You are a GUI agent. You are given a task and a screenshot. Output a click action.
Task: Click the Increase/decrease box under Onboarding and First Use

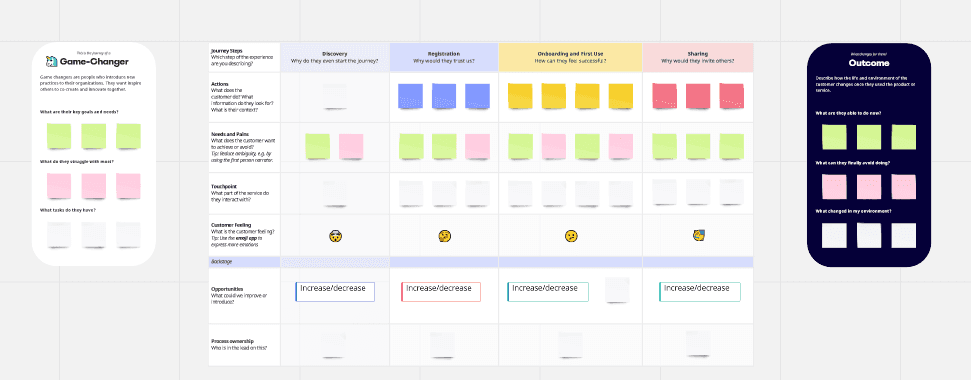point(548,292)
